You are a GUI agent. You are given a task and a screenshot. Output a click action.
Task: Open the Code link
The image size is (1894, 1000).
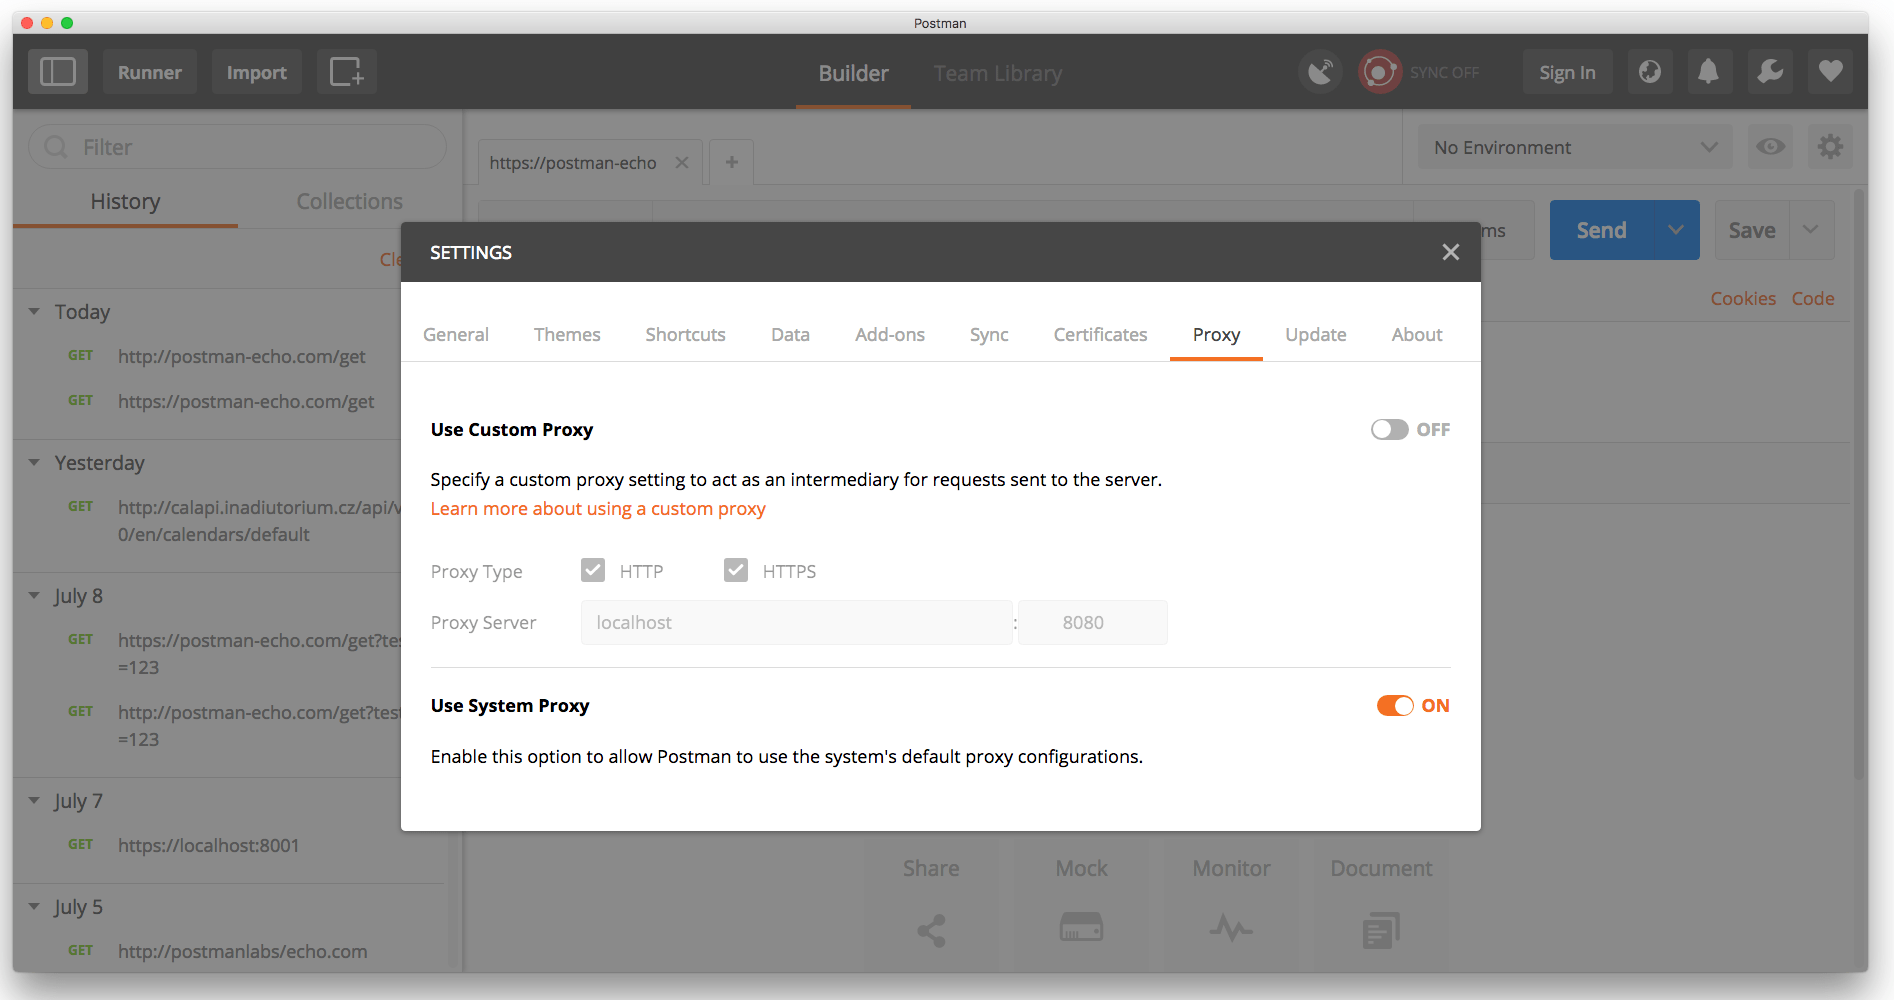point(1813,298)
